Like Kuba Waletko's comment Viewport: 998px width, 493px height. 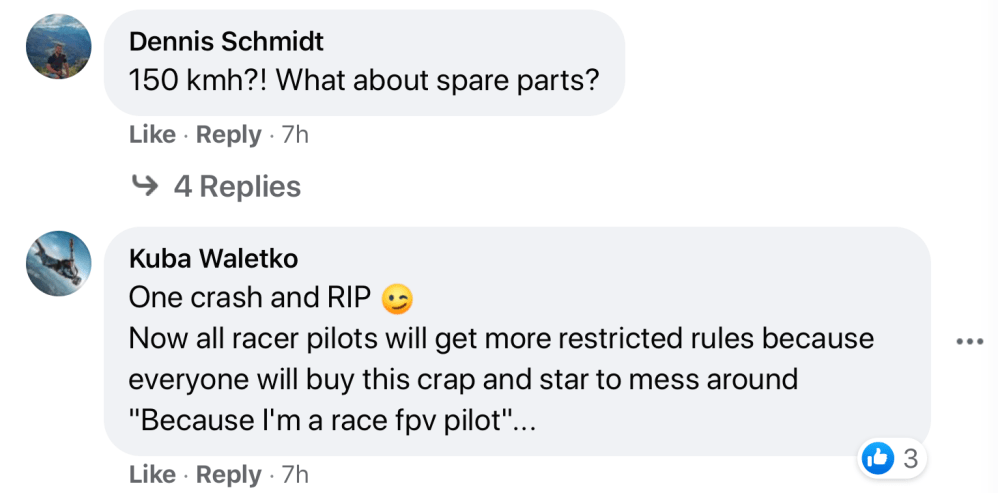(152, 474)
